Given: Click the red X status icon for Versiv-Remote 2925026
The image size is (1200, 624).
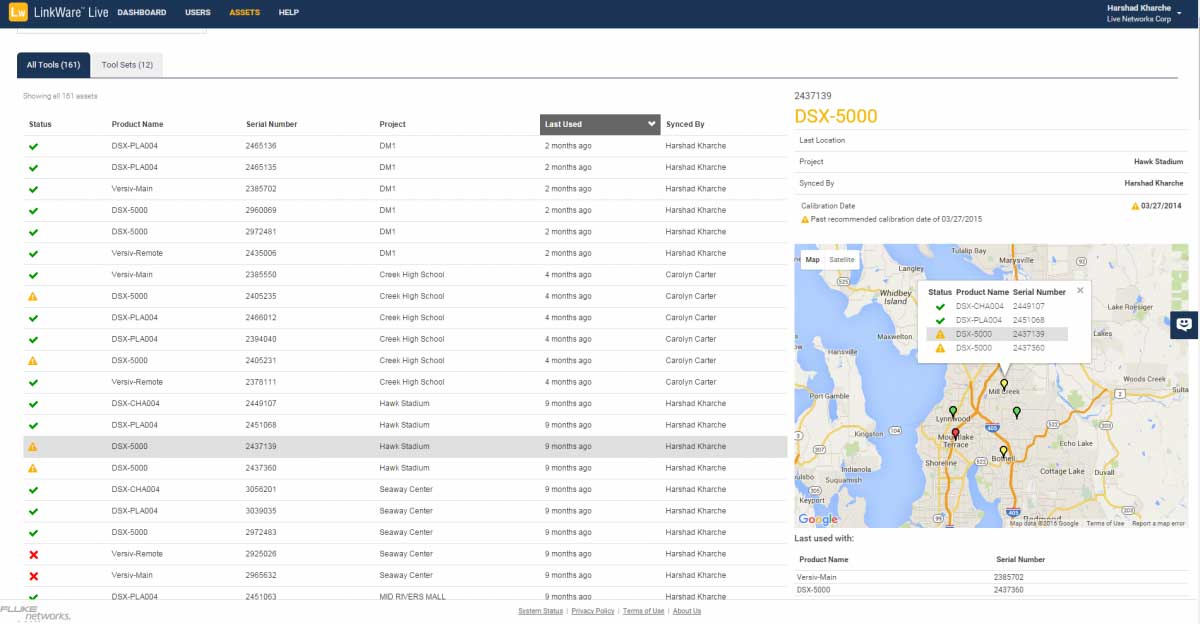Looking at the screenshot, I should click(33, 554).
